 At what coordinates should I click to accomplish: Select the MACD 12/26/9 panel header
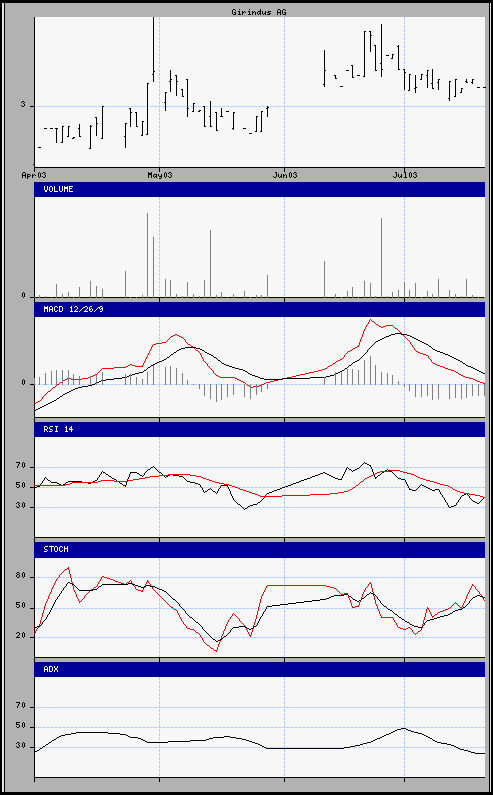pos(260,309)
